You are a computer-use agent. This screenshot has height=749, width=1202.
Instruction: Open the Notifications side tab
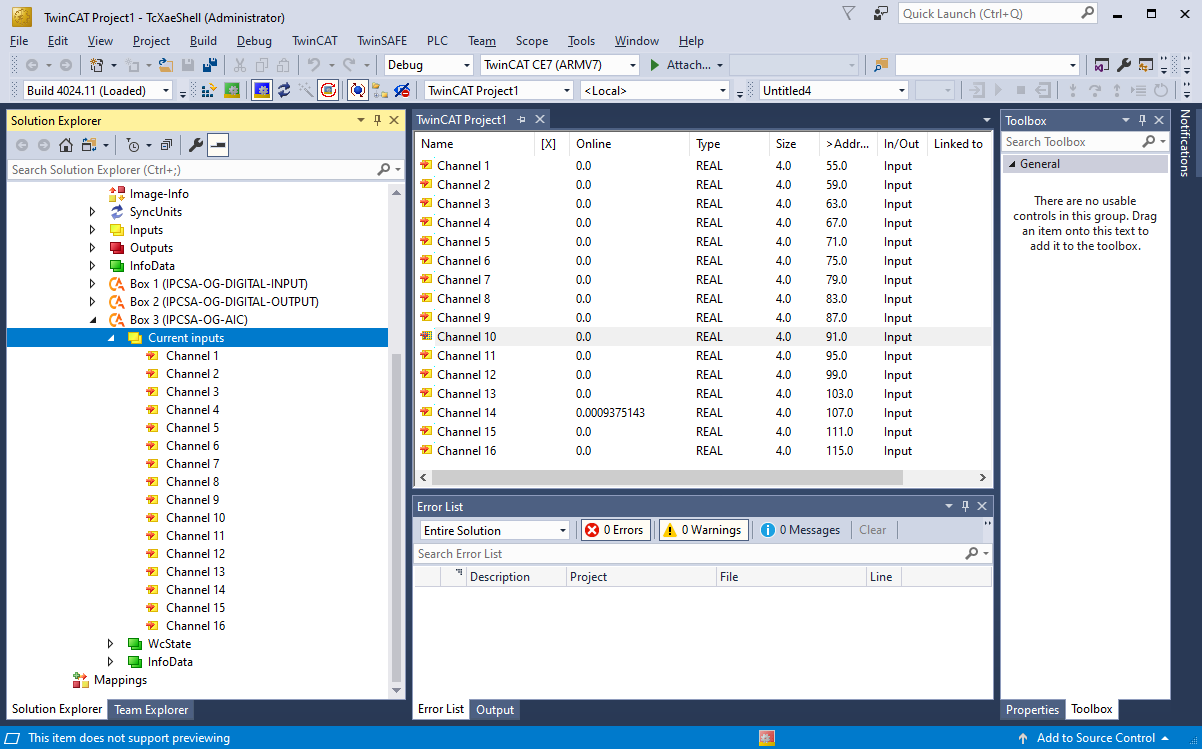pos(1185,143)
